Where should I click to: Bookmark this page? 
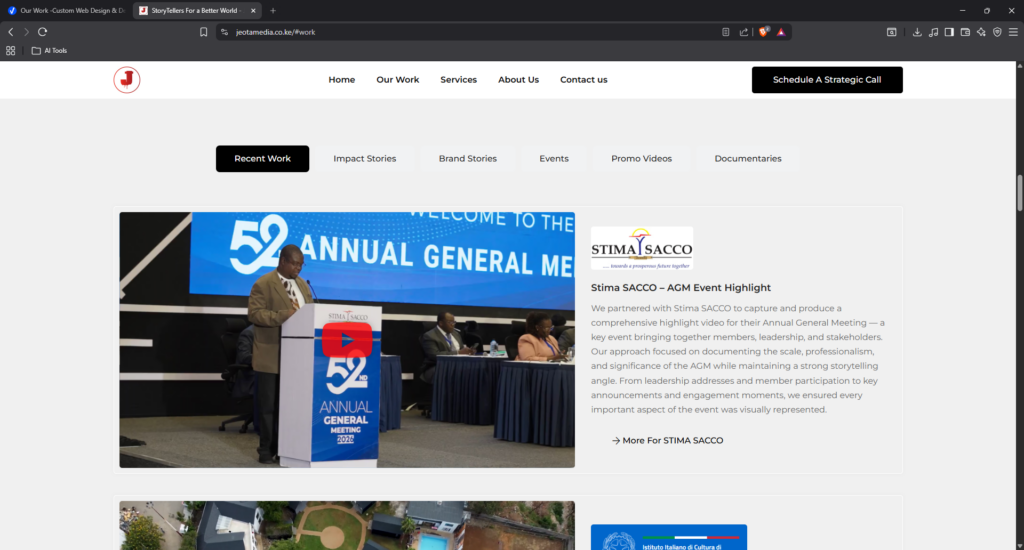tap(204, 32)
